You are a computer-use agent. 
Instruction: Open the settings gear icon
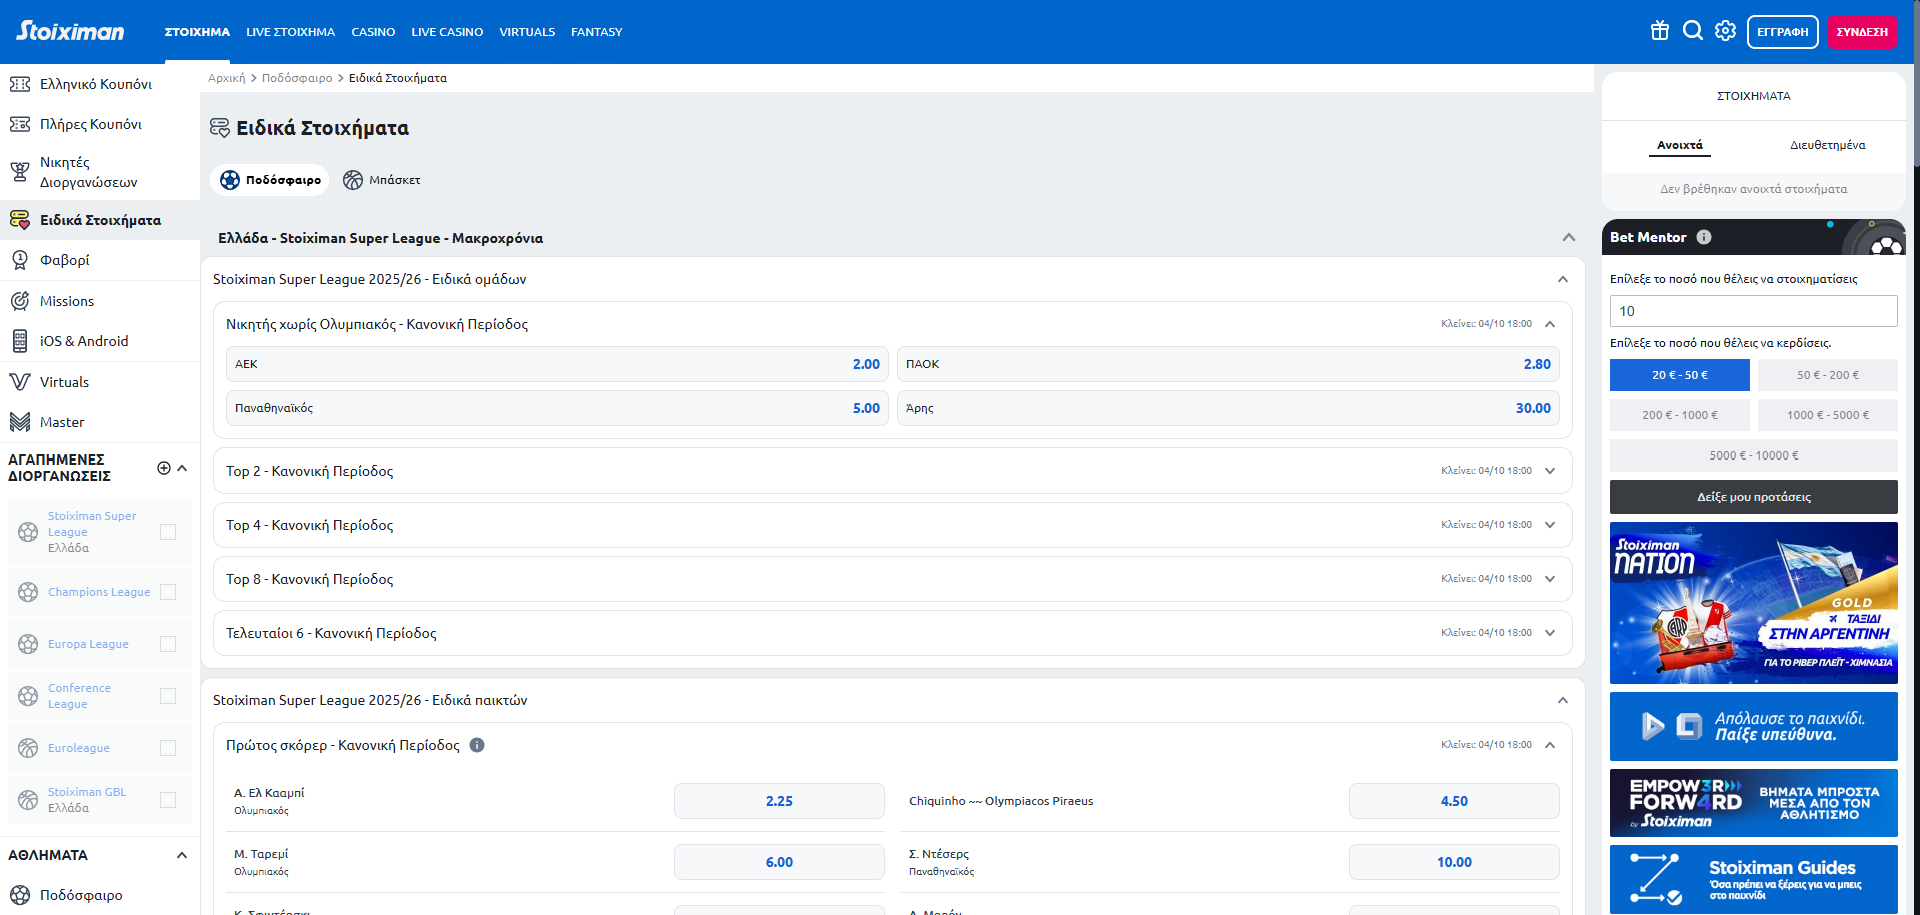point(1725,31)
